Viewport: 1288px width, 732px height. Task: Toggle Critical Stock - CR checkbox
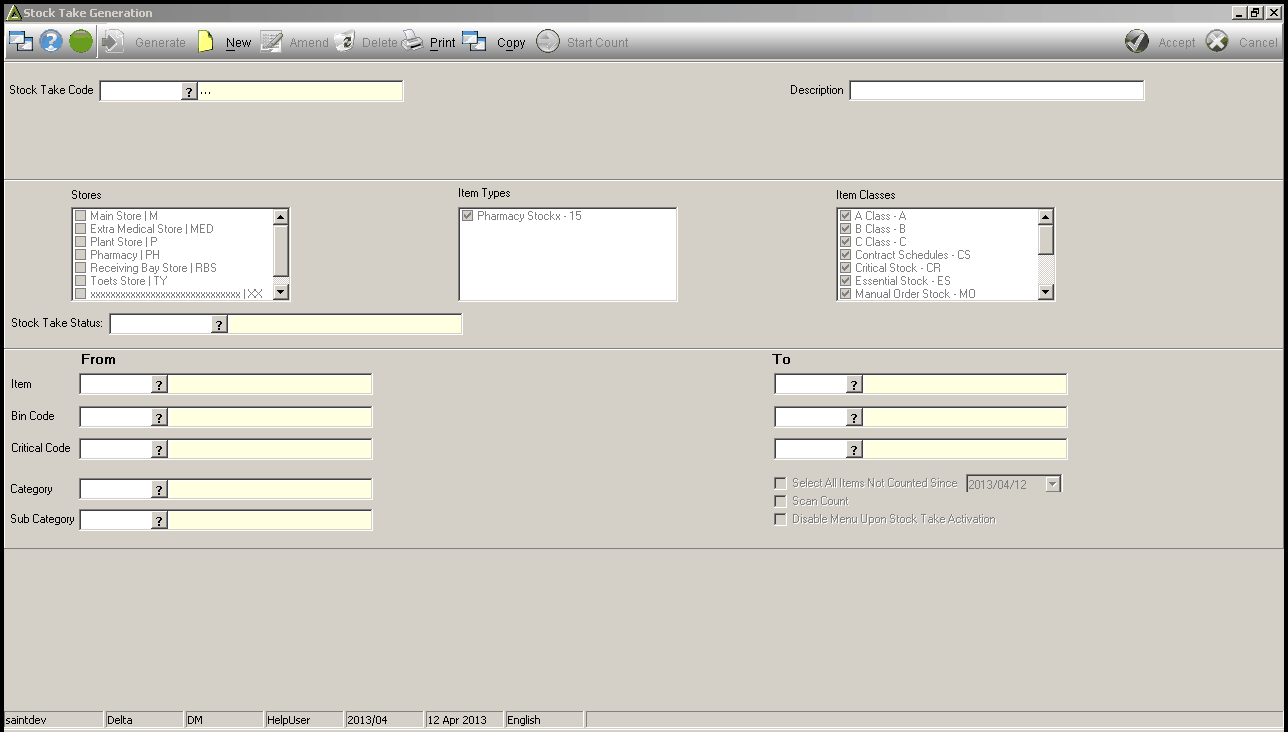pos(845,268)
